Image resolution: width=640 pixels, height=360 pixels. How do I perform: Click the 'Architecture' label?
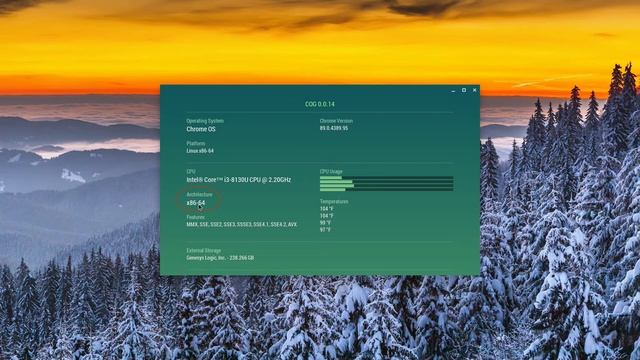[x=200, y=195]
